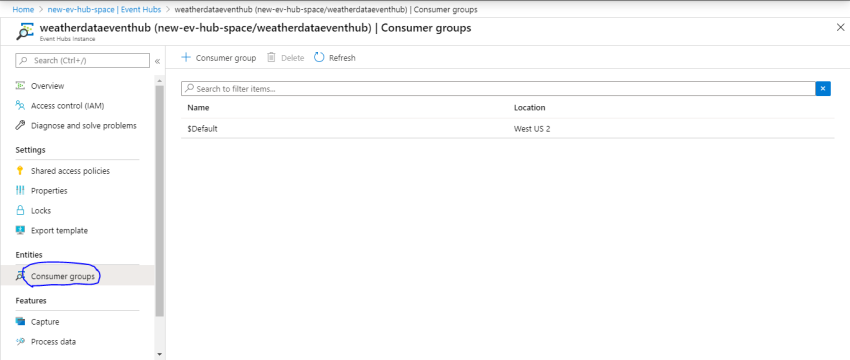Screen dimensions: 850x360
Task: Click the Export template monitor icon
Action: [21, 230]
